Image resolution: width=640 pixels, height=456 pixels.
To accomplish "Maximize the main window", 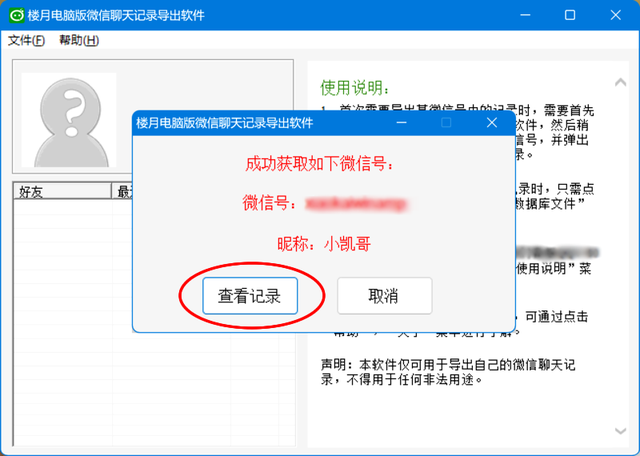I will [x=570, y=15].
